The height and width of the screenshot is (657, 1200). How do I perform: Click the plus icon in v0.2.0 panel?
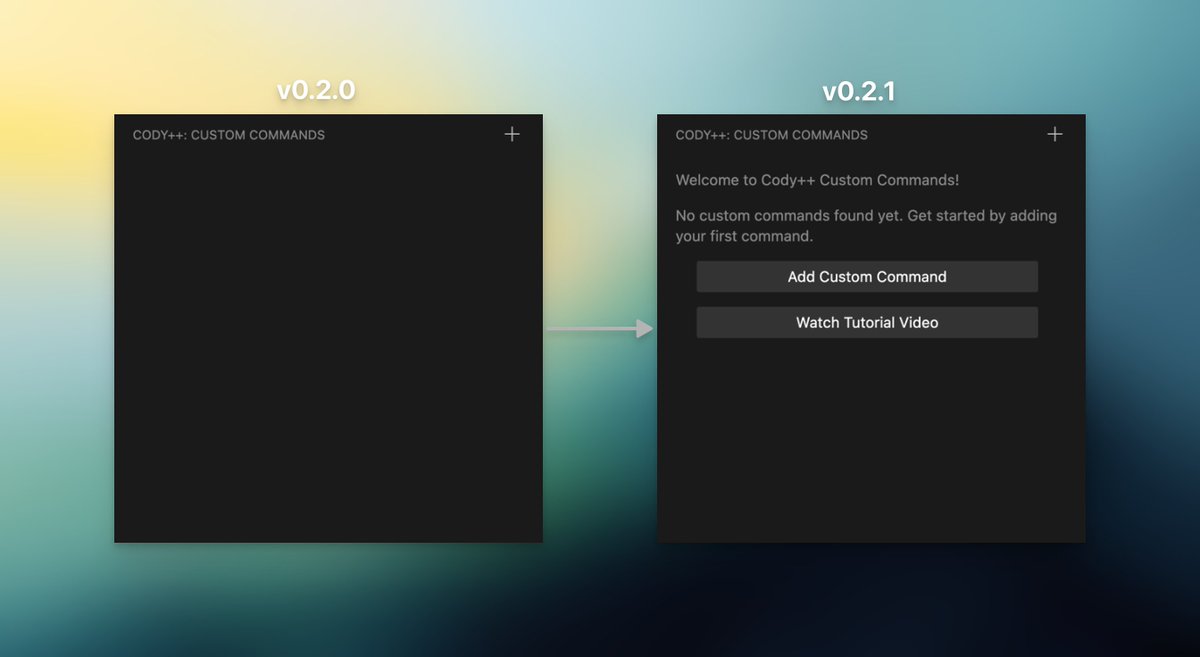point(512,134)
